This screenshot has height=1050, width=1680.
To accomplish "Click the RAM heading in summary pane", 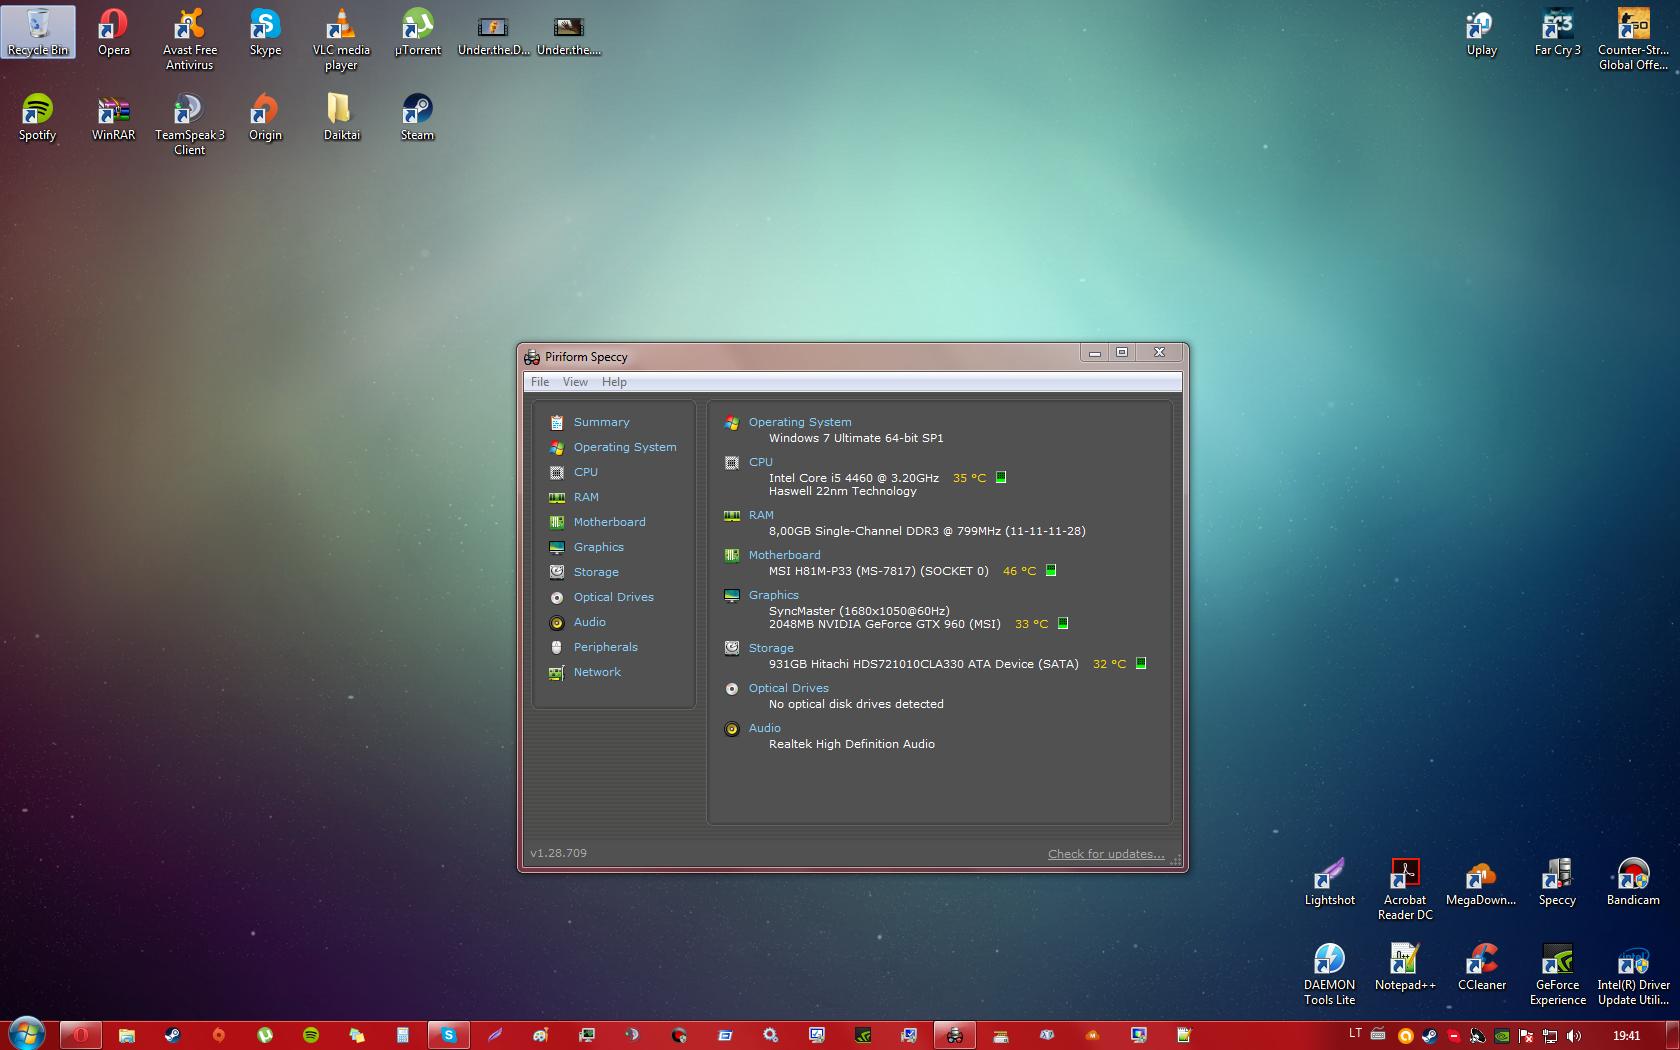I will point(761,515).
